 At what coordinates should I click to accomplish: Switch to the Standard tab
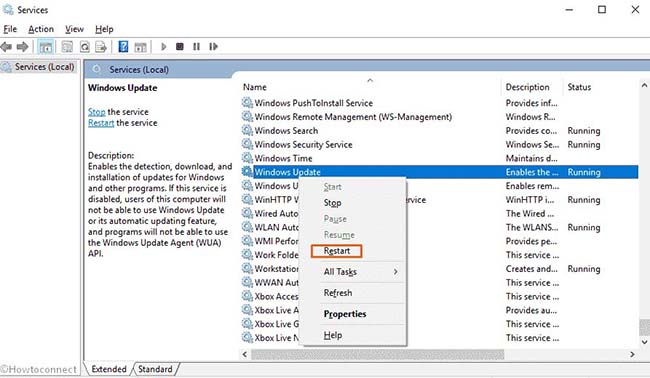155,369
